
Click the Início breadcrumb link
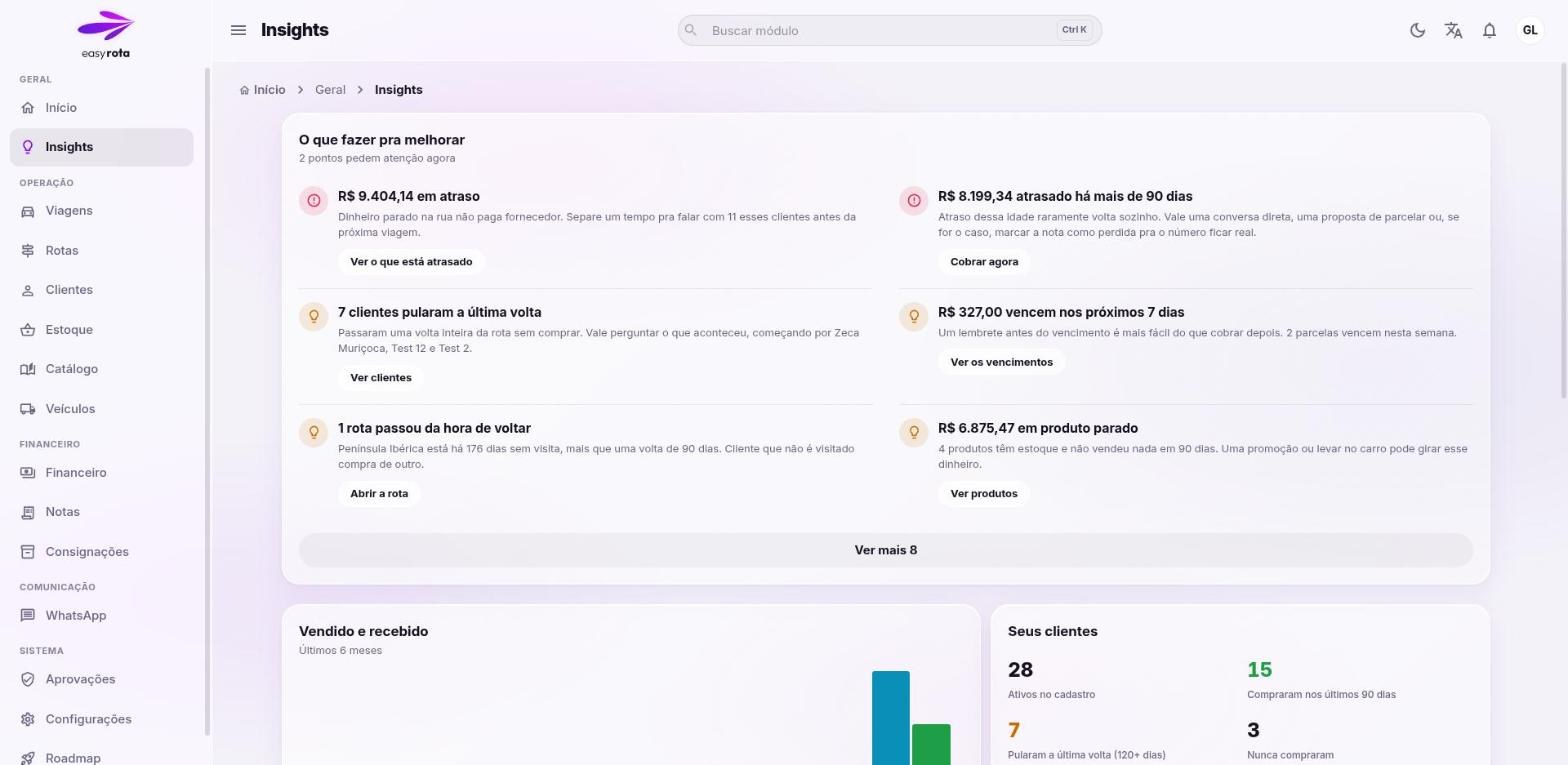(x=263, y=90)
